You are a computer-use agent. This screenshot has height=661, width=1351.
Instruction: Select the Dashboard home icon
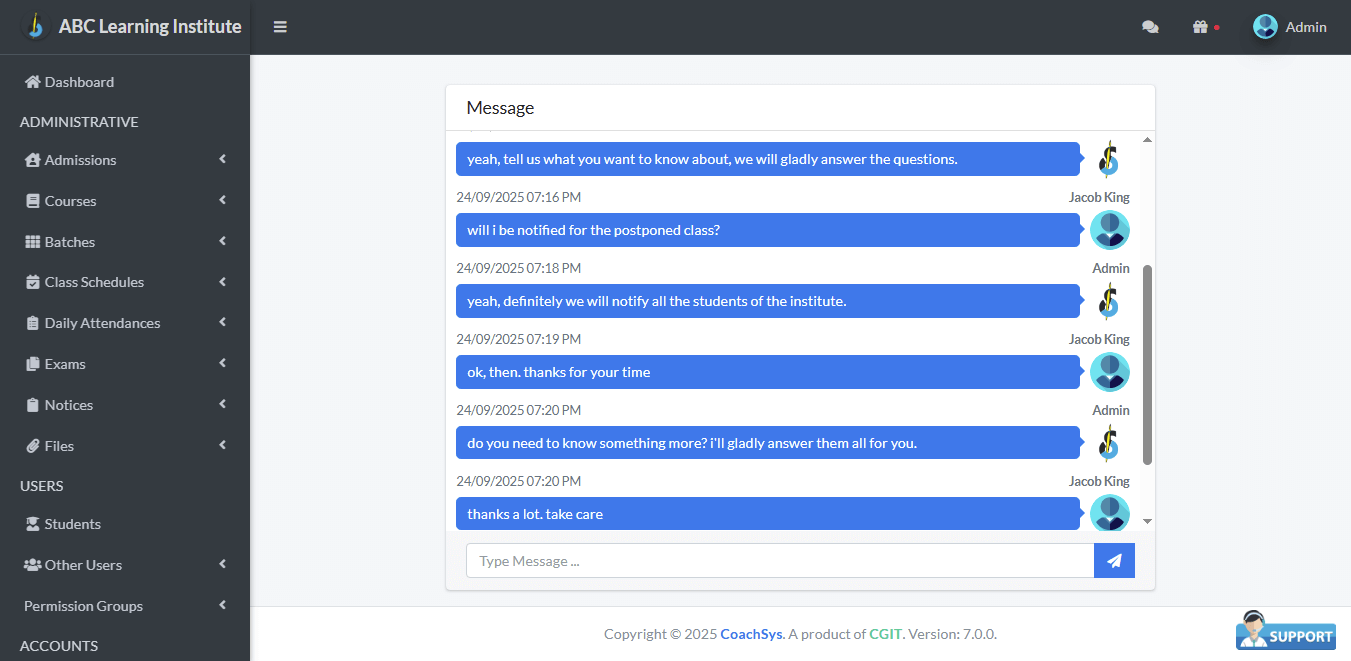[34, 82]
